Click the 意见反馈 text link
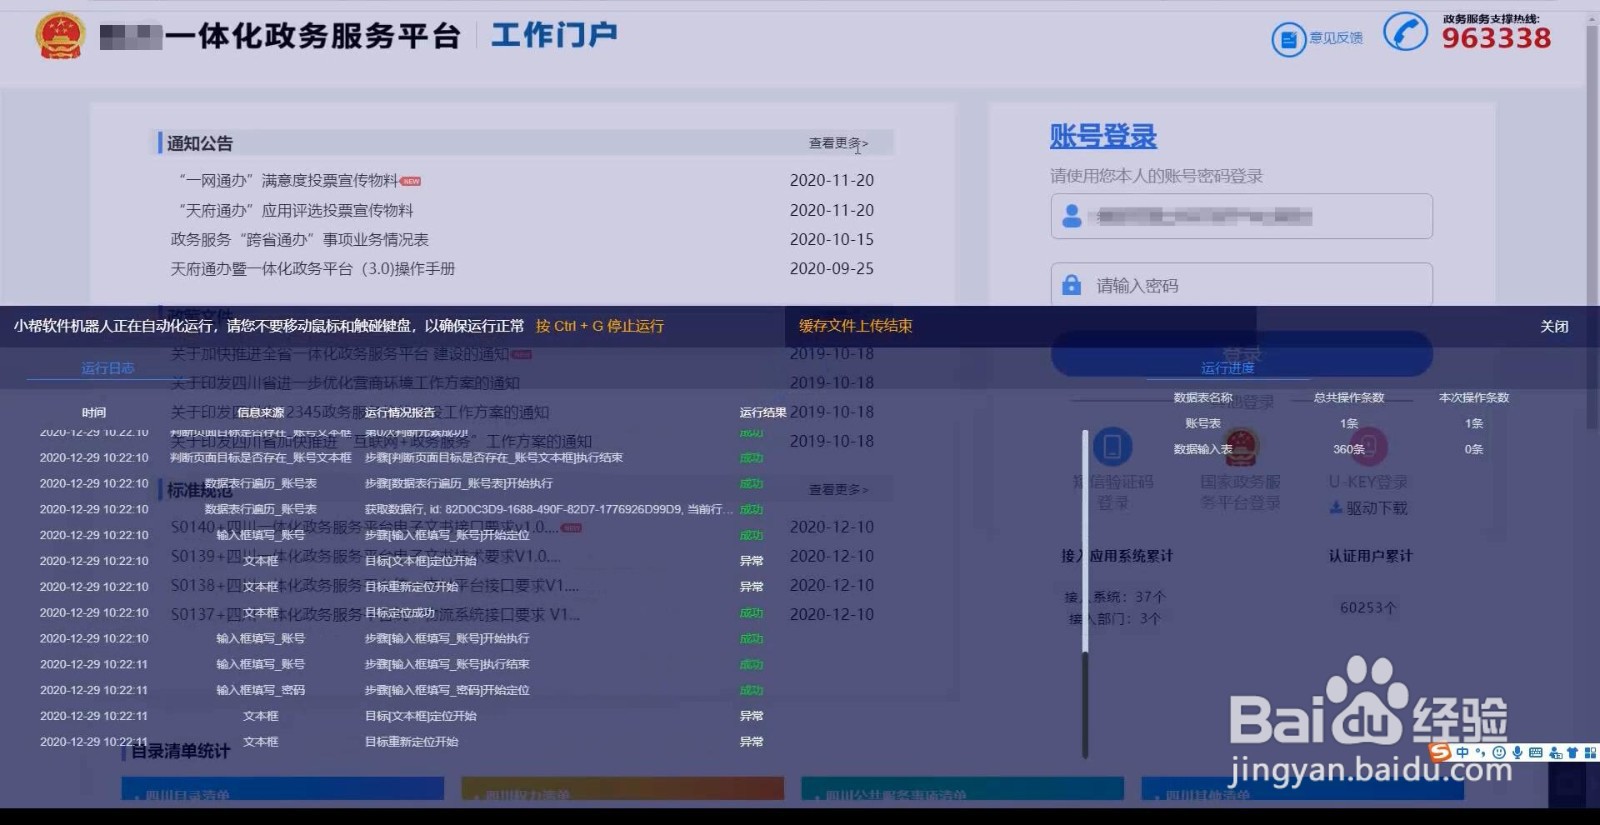Screen dimensions: 1600x825 (1336, 39)
